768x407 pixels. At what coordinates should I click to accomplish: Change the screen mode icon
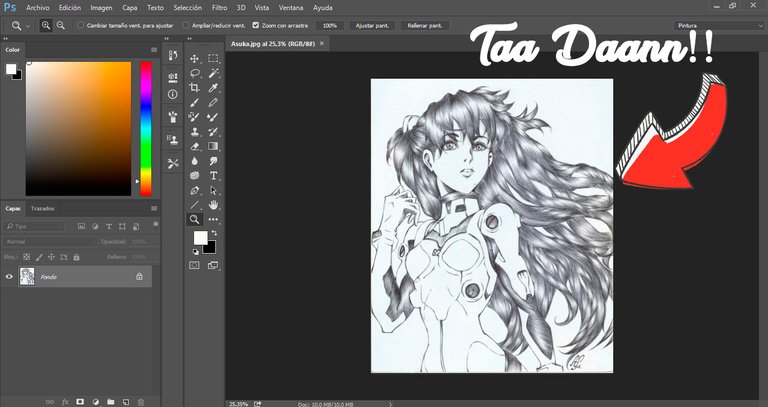tap(213, 265)
